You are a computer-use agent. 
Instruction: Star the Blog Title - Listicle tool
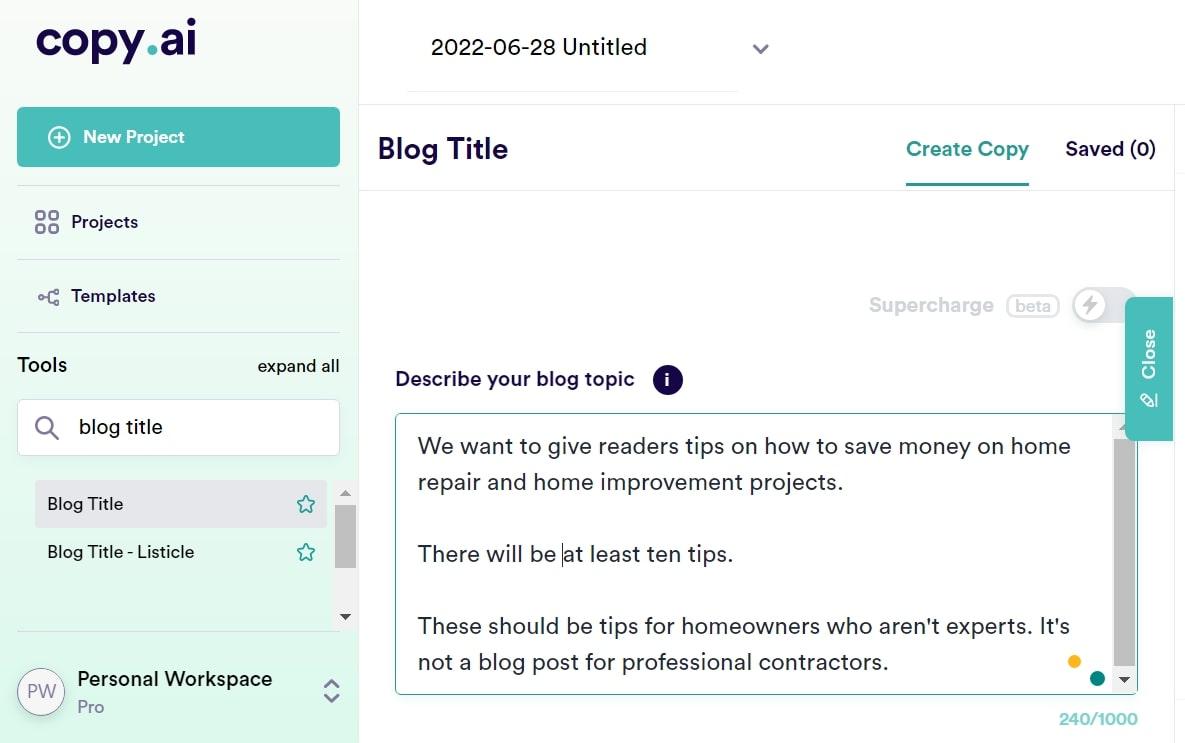tap(306, 552)
